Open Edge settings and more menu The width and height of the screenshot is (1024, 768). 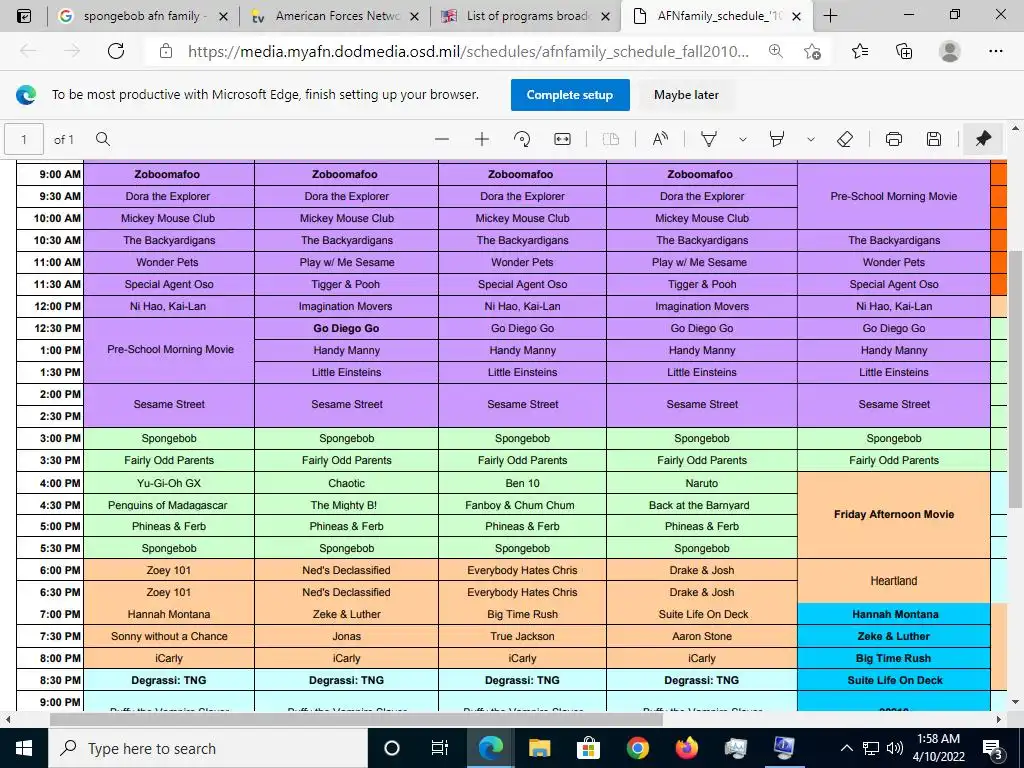tap(995, 51)
